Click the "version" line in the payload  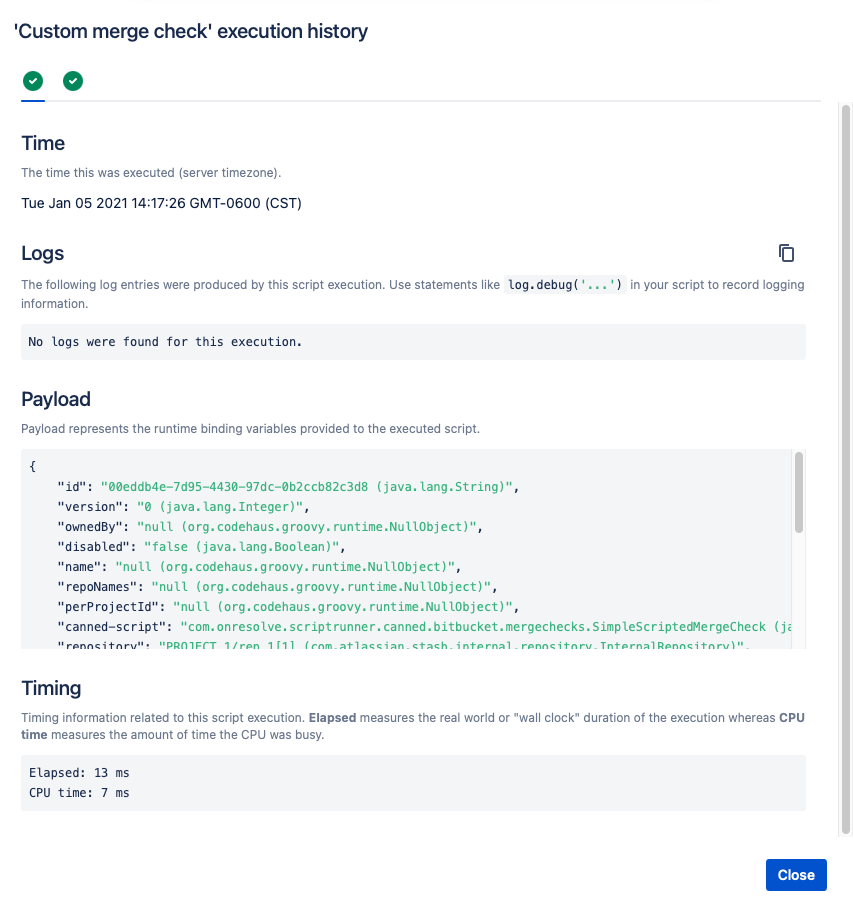[x=183, y=507]
